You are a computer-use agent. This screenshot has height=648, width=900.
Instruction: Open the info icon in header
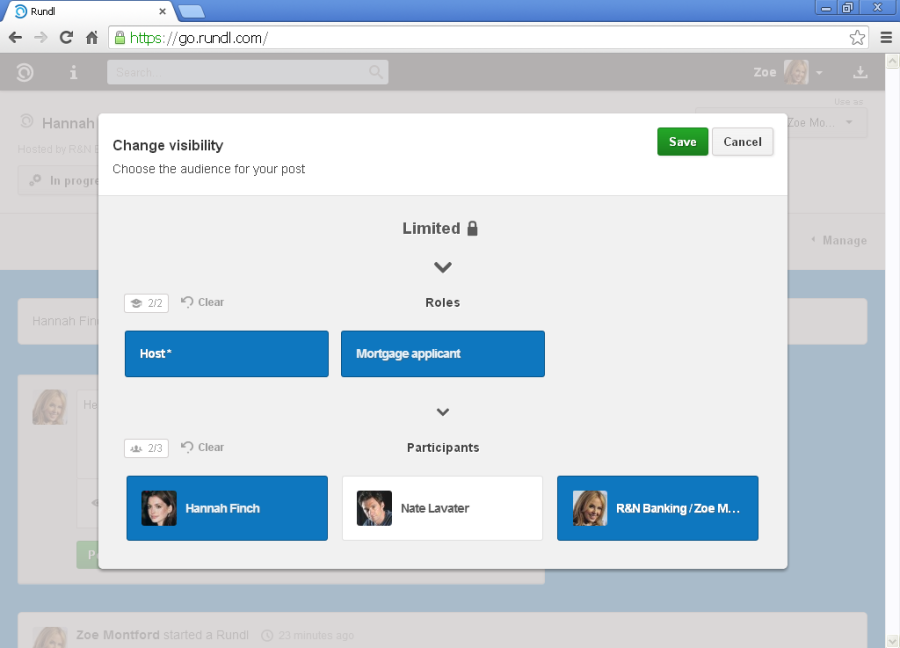pos(73,72)
